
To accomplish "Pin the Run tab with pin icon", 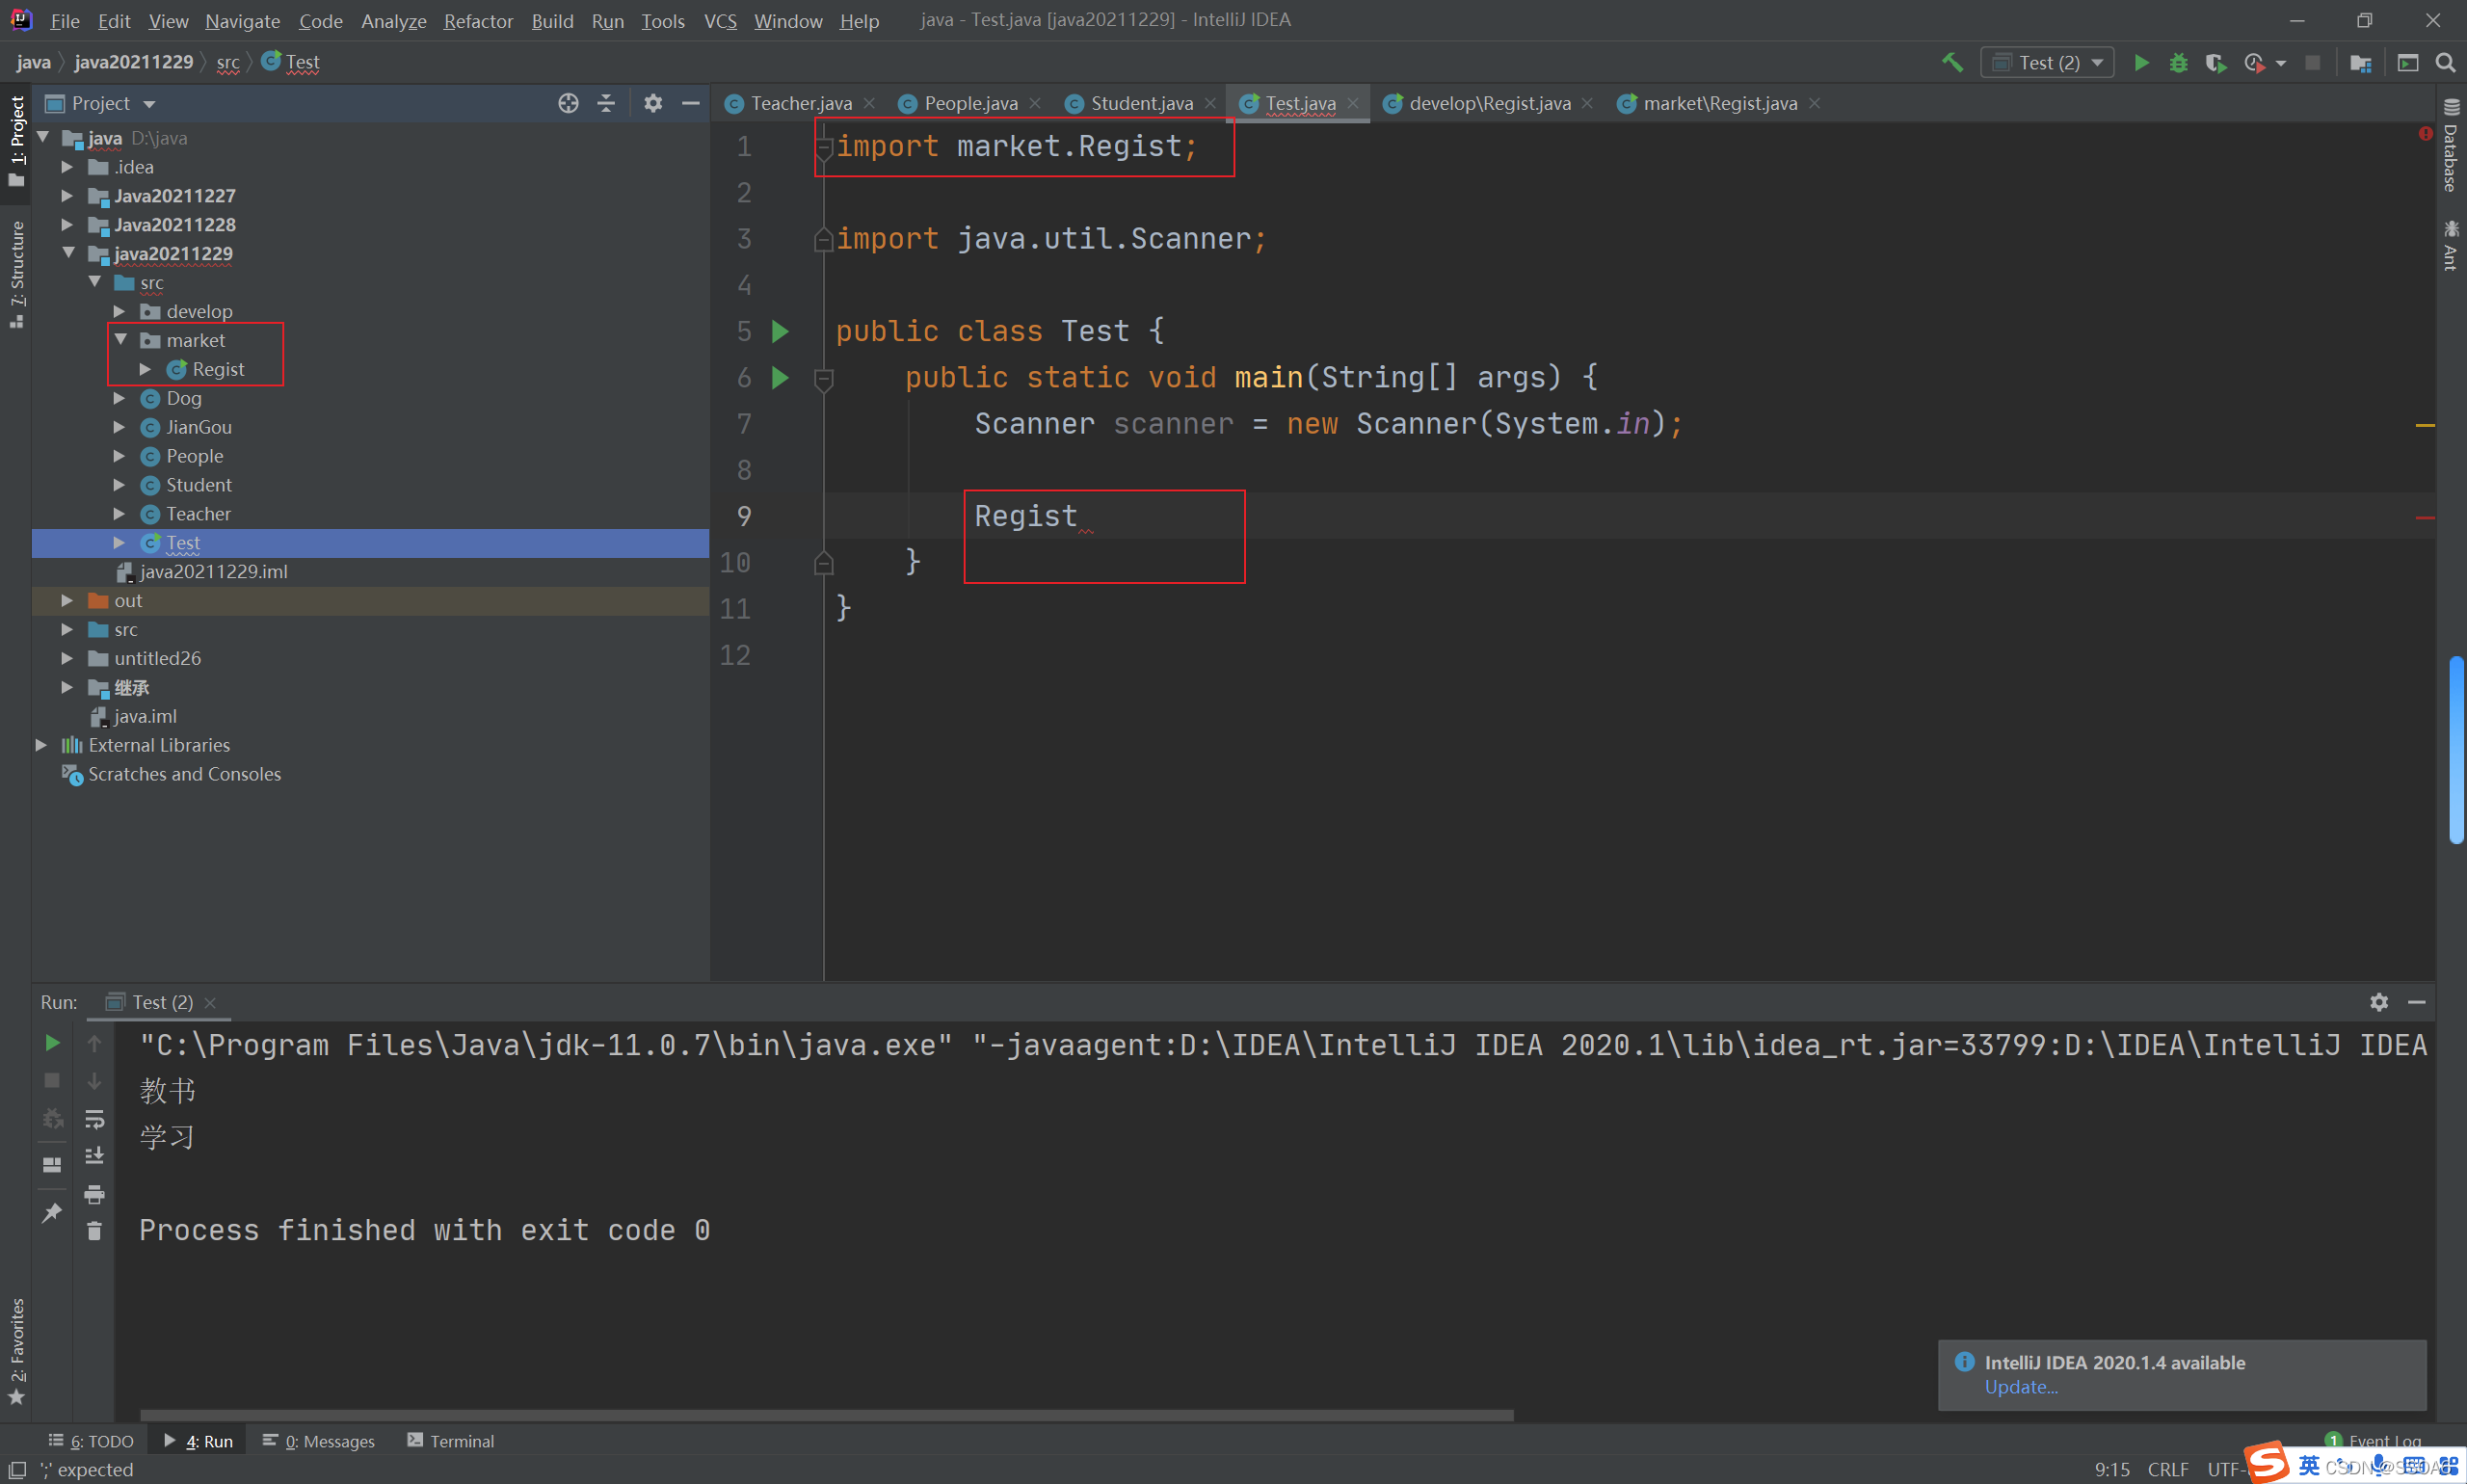I will pyautogui.click(x=52, y=1212).
